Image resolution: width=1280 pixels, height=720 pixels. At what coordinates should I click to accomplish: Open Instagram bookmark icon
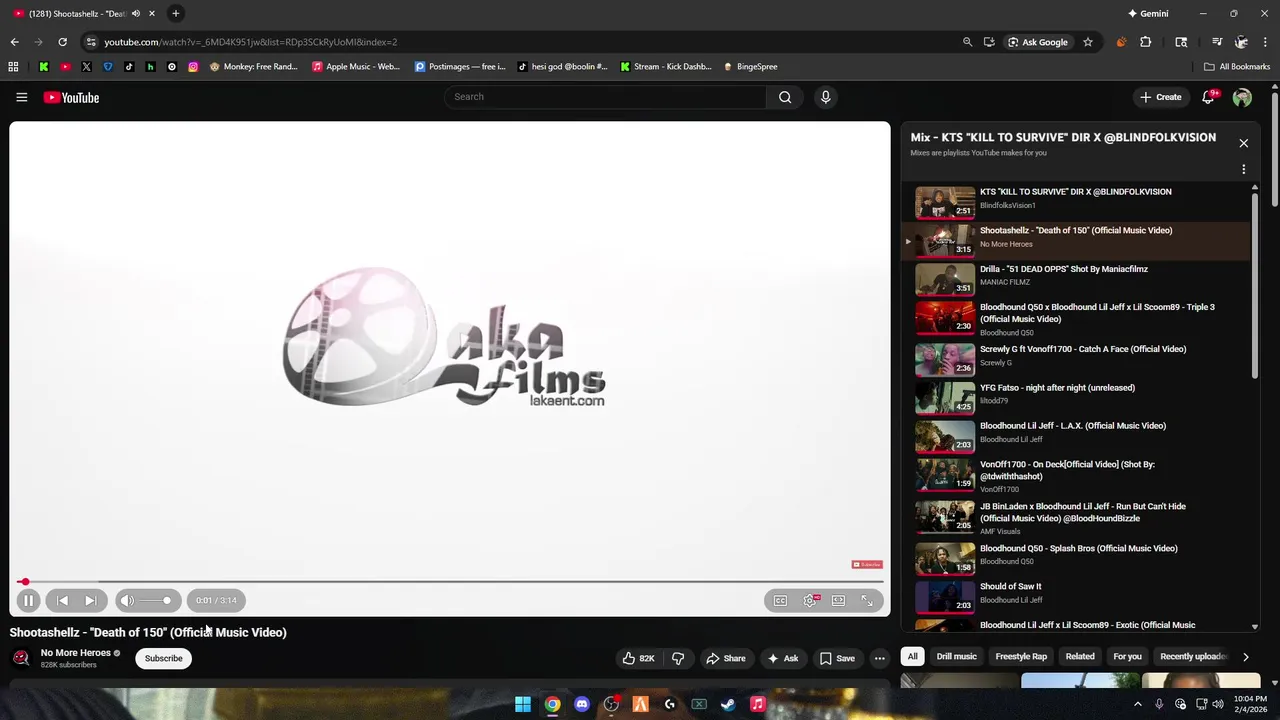click(x=193, y=66)
